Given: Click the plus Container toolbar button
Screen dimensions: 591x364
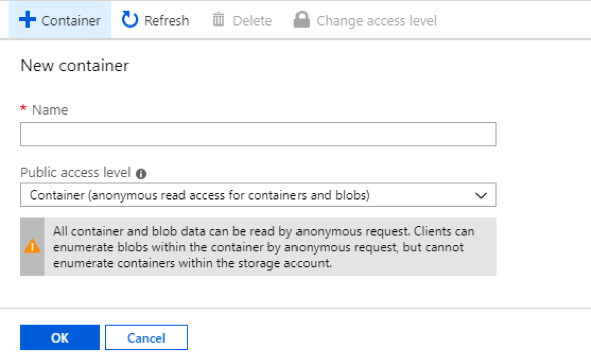Looking at the screenshot, I should [60, 20].
